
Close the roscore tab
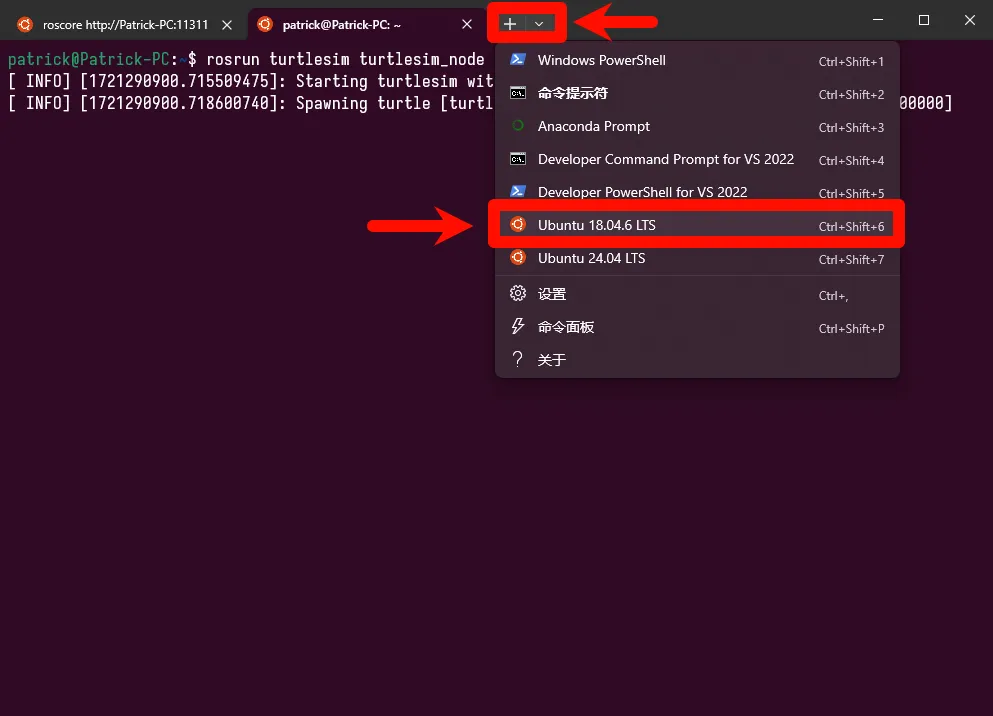[x=227, y=25]
